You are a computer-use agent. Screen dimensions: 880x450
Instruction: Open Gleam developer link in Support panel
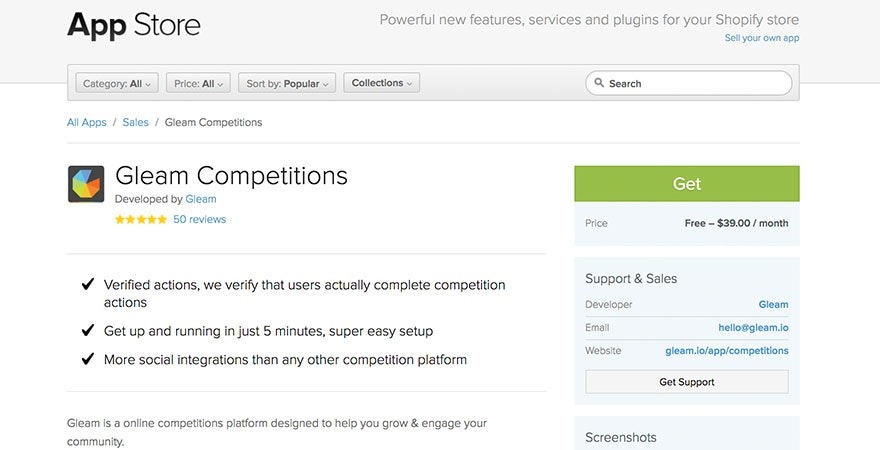tap(773, 305)
